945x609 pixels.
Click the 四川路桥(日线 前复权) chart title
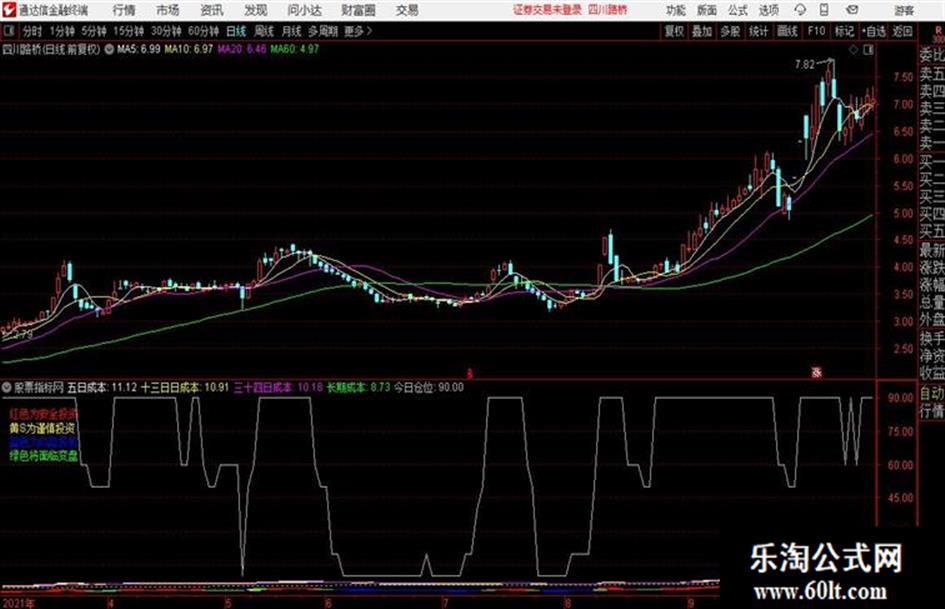[x=51, y=49]
